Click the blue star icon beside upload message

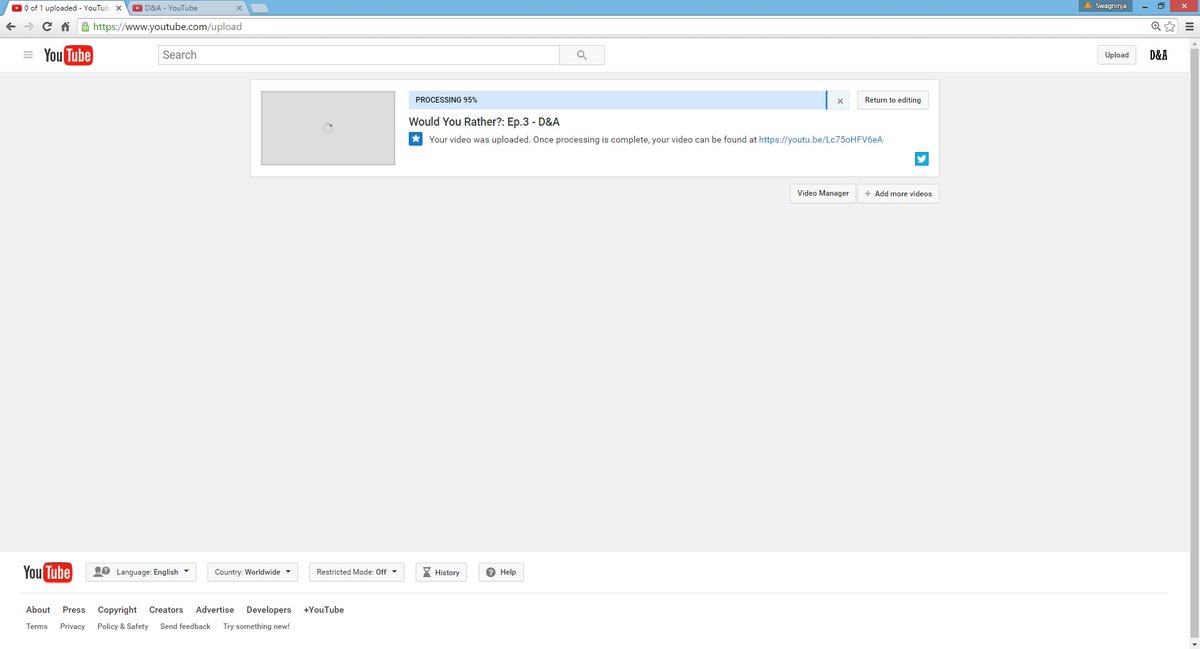[415, 139]
